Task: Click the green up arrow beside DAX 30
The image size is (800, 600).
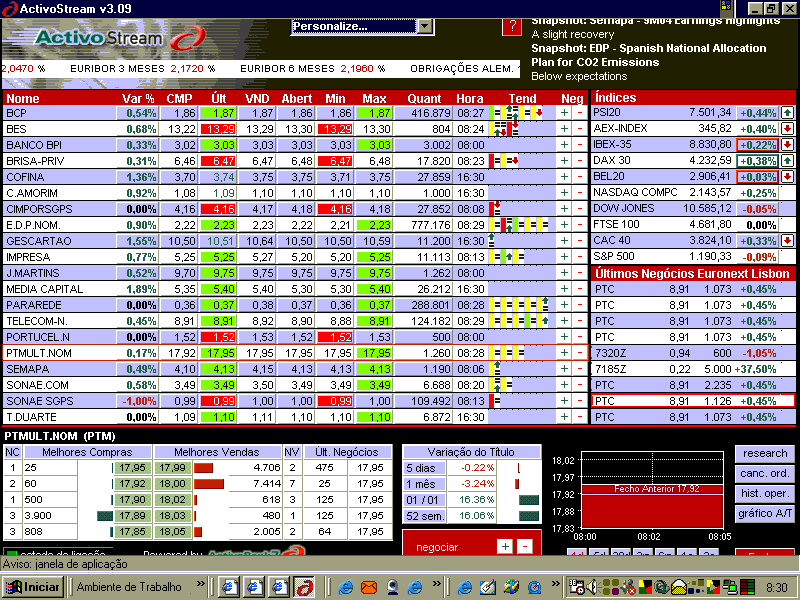Action: (787, 161)
